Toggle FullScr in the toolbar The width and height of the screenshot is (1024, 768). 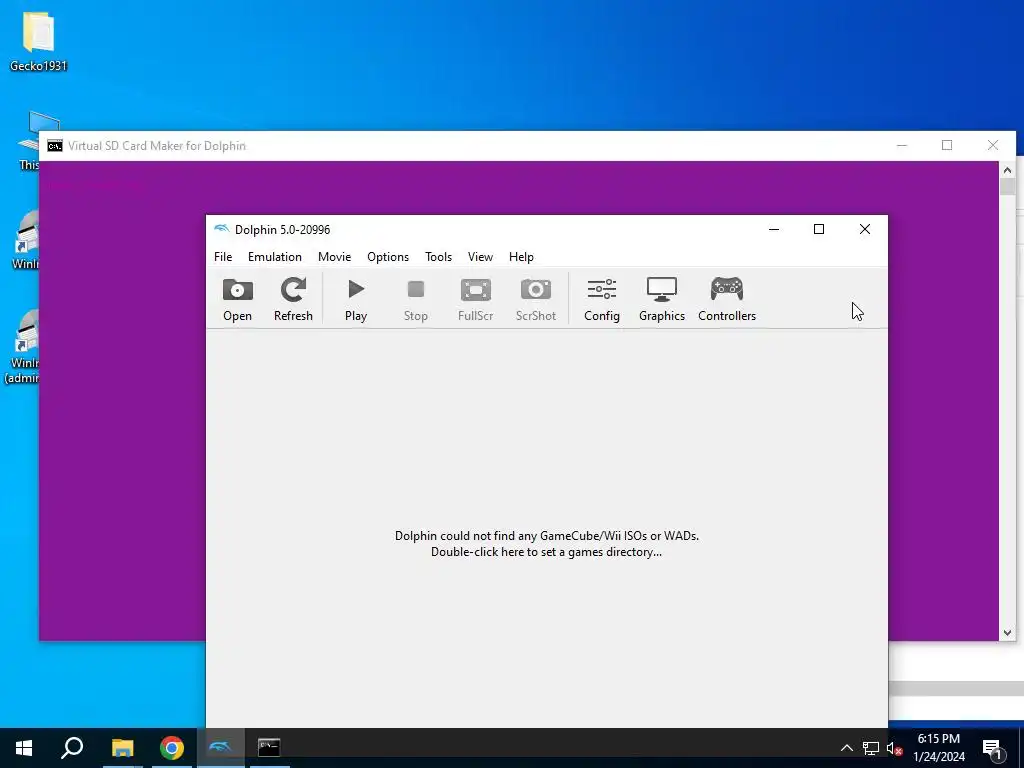[475, 300]
